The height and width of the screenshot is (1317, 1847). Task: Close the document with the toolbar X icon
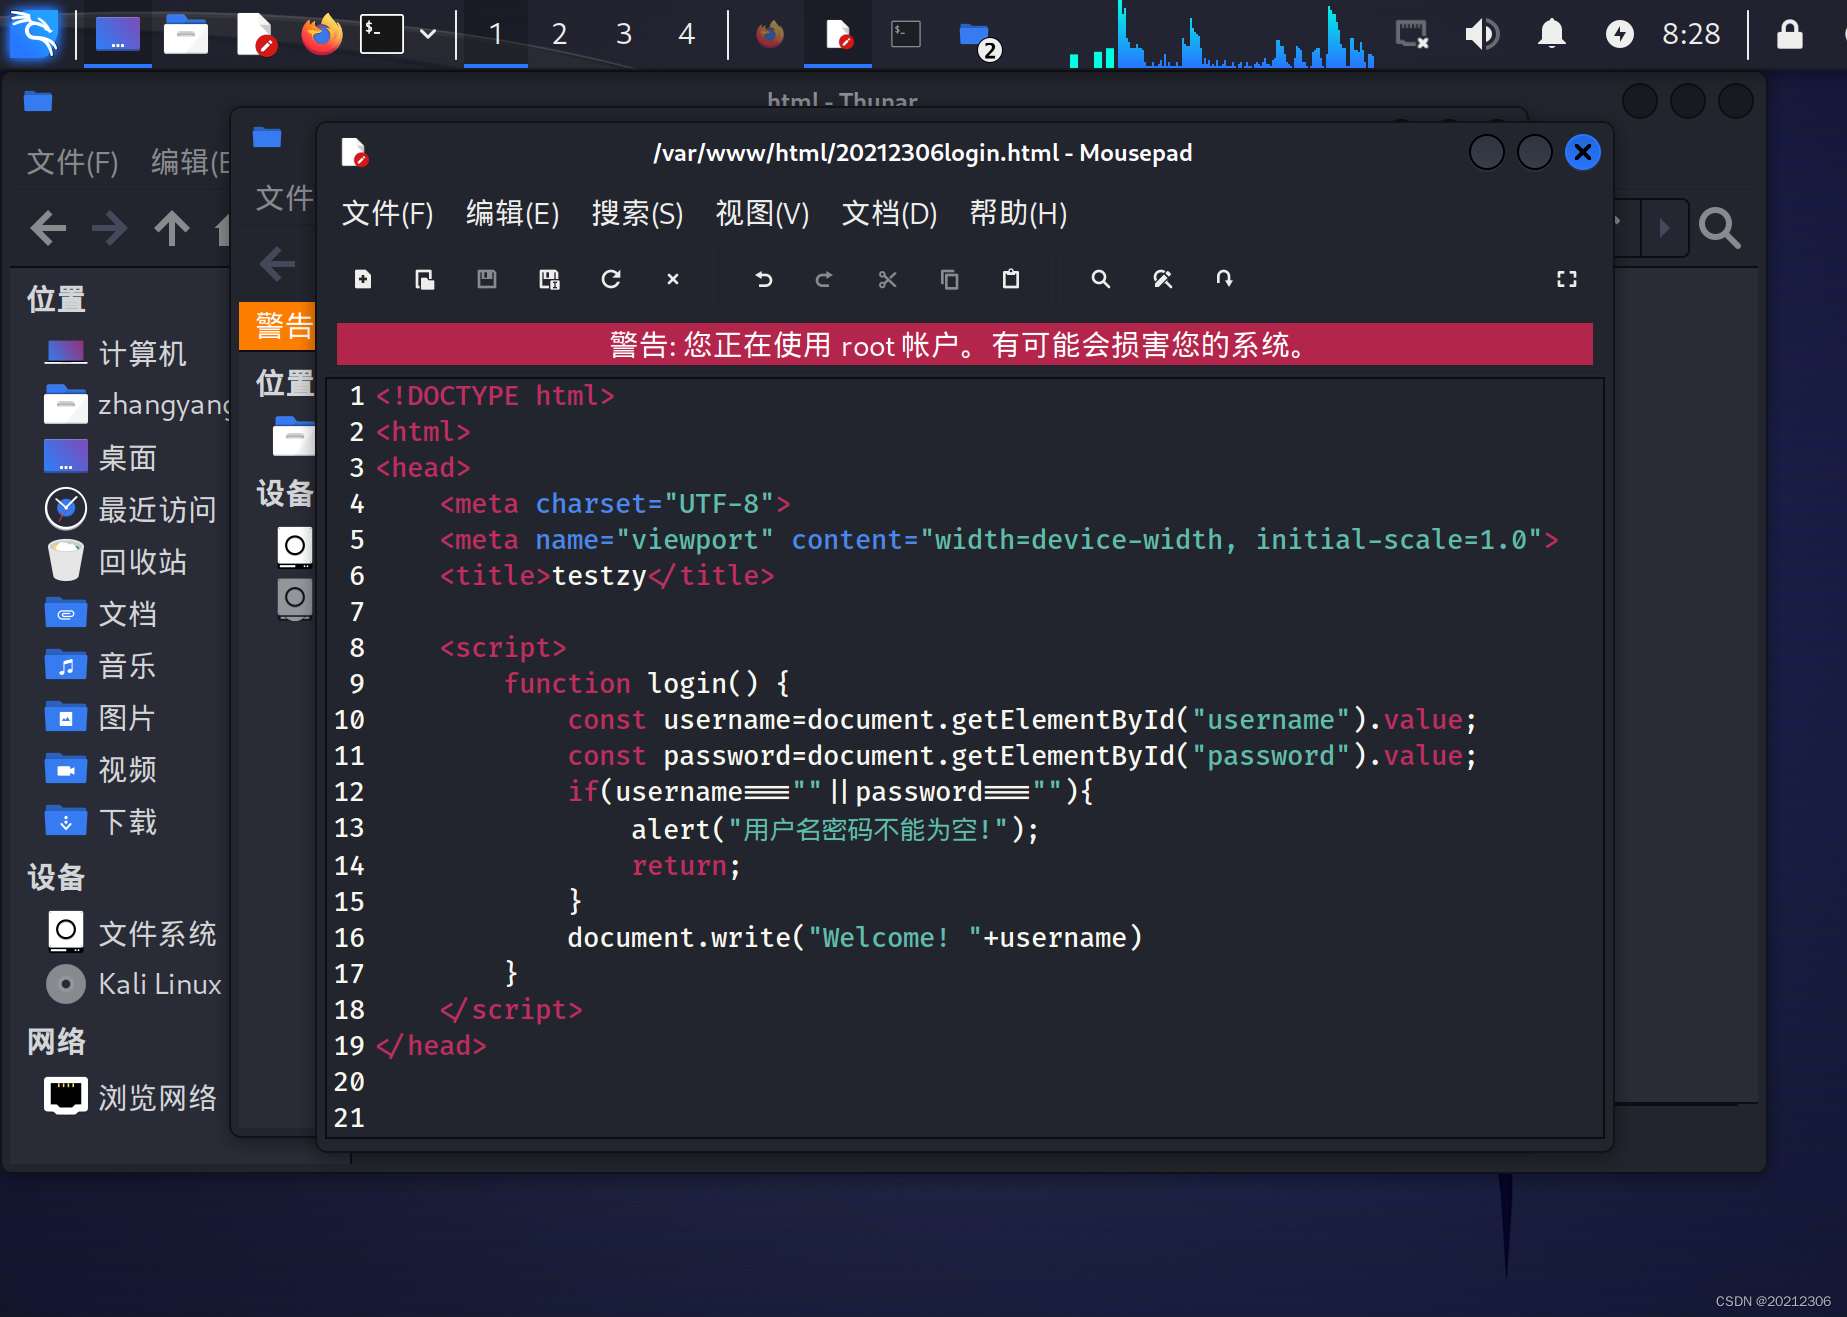[x=673, y=279]
